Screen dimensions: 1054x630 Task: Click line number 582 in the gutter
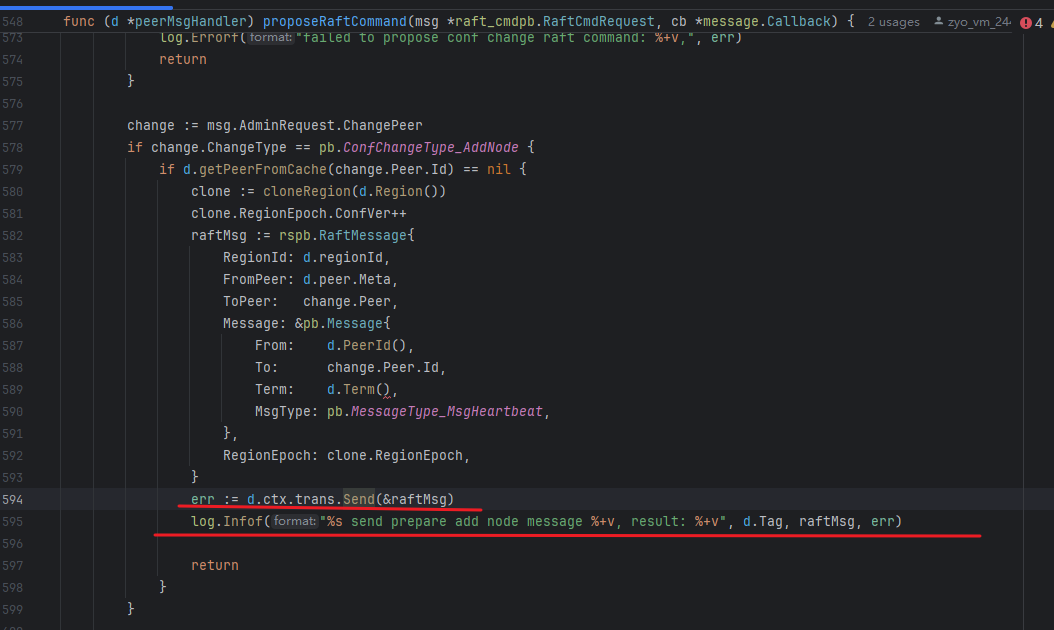12,235
